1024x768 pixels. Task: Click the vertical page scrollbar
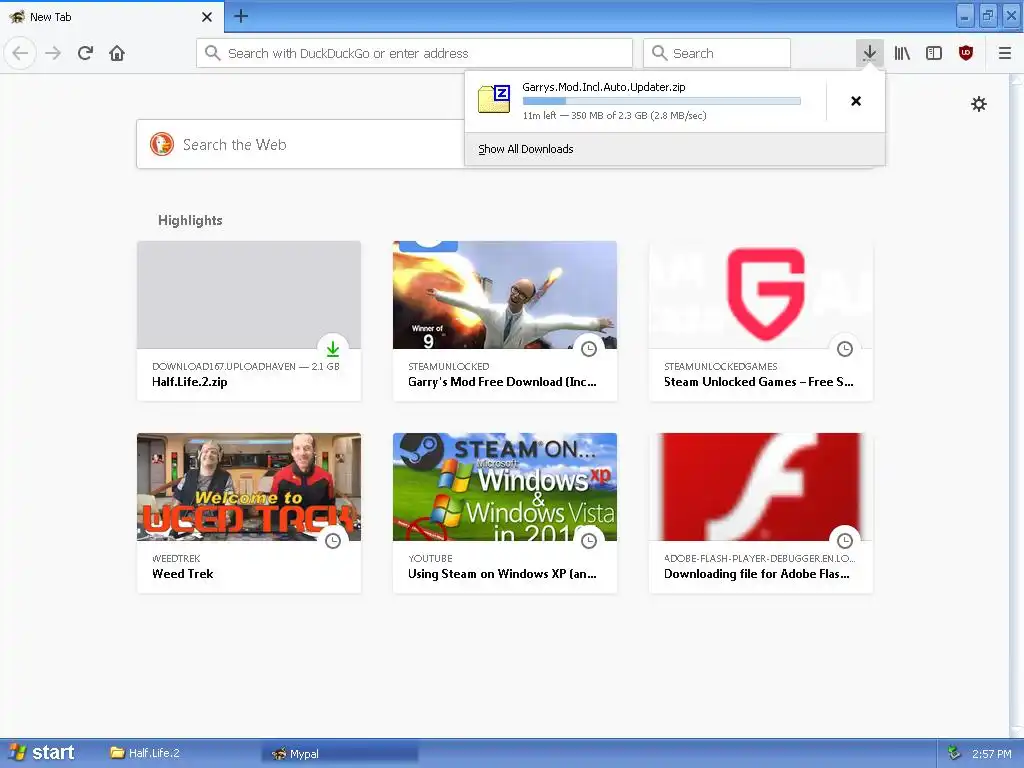(x=1016, y=405)
